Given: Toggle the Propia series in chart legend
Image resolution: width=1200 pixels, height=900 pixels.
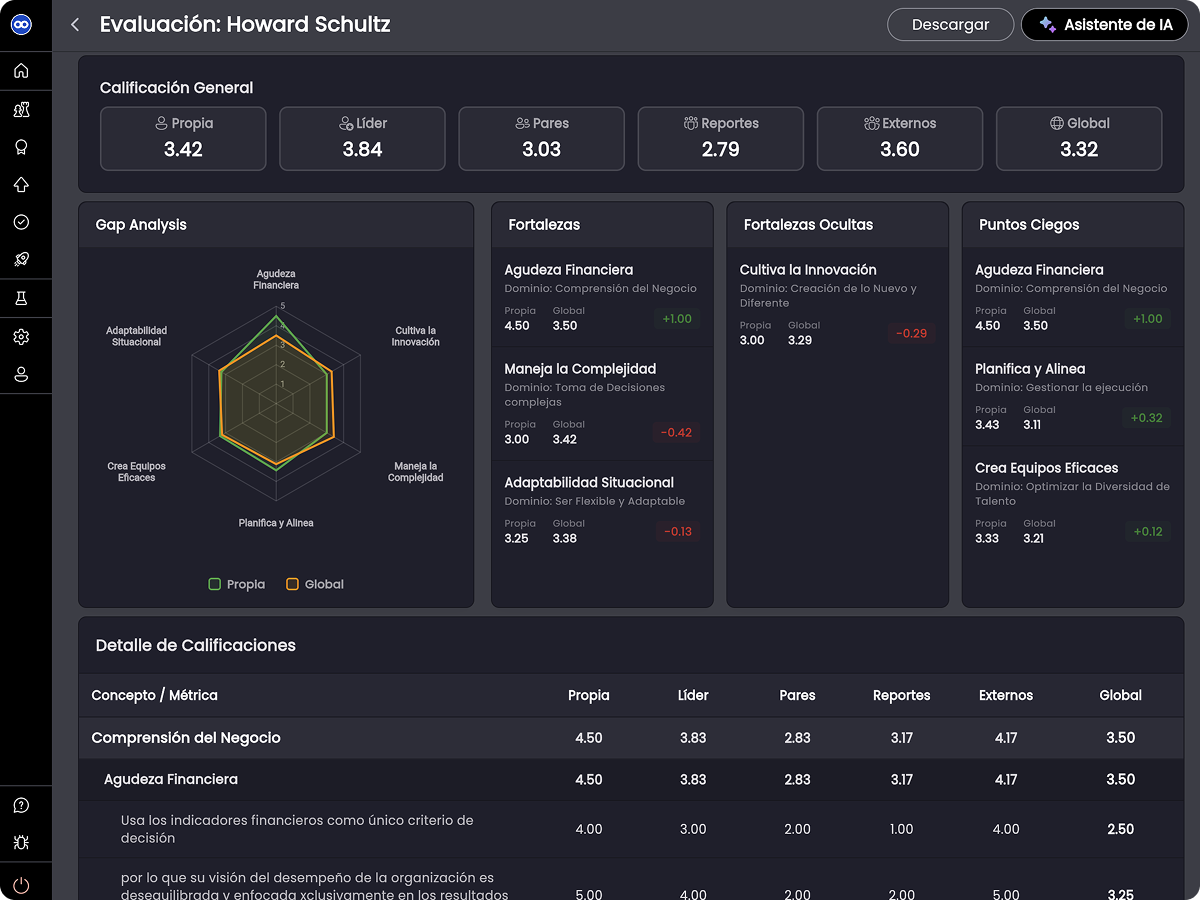Looking at the screenshot, I should click(236, 584).
